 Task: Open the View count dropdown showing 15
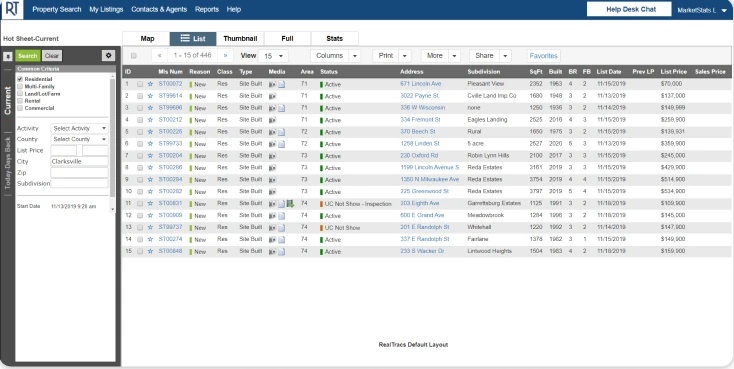(x=273, y=56)
